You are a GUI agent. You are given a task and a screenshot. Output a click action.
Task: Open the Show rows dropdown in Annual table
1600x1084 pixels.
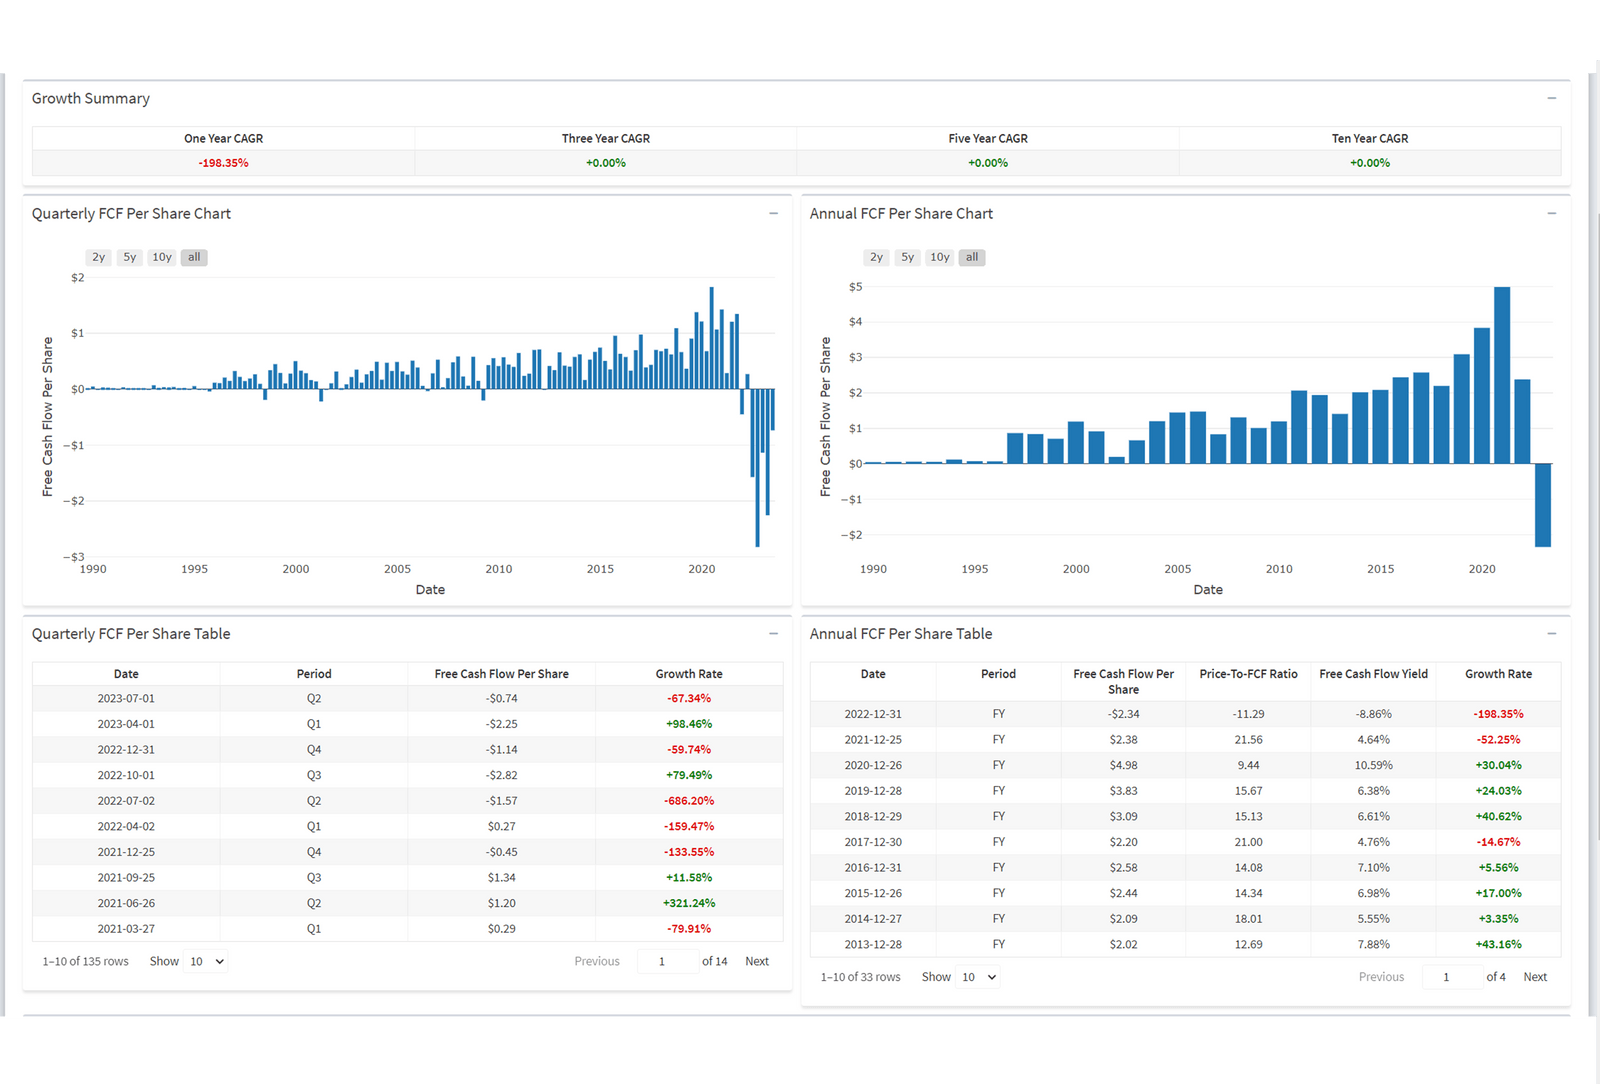[979, 977]
